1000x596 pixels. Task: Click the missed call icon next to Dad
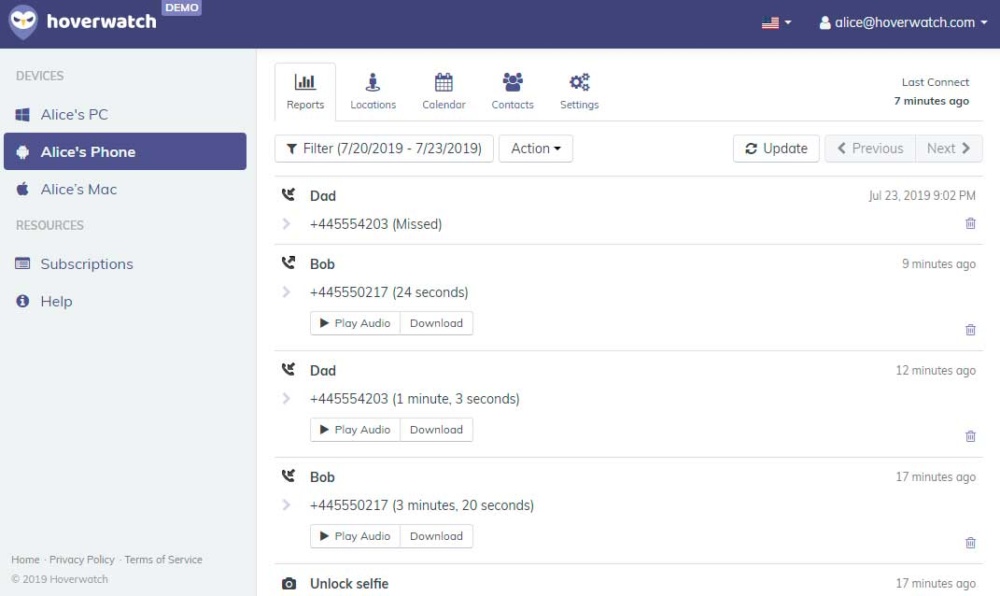point(288,194)
